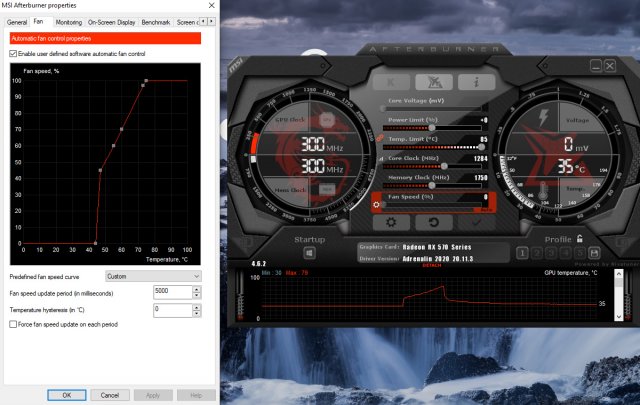Select profile slot 1
The width and height of the screenshot is (640, 405).
point(522,253)
